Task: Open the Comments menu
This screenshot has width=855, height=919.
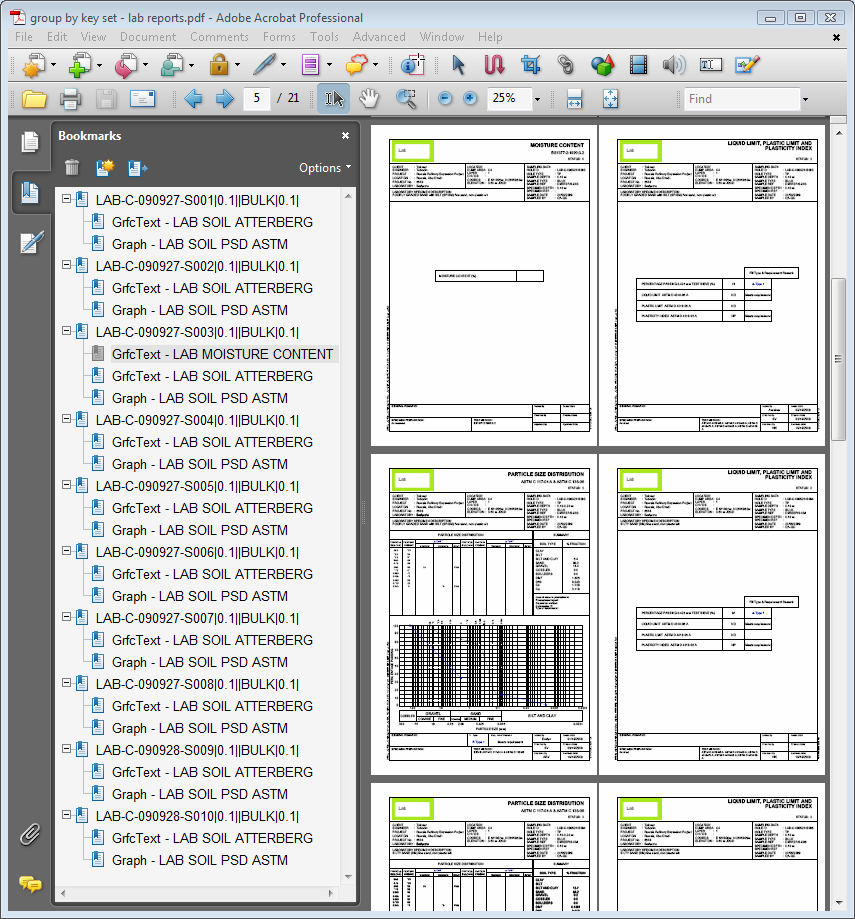Action: [x=219, y=37]
